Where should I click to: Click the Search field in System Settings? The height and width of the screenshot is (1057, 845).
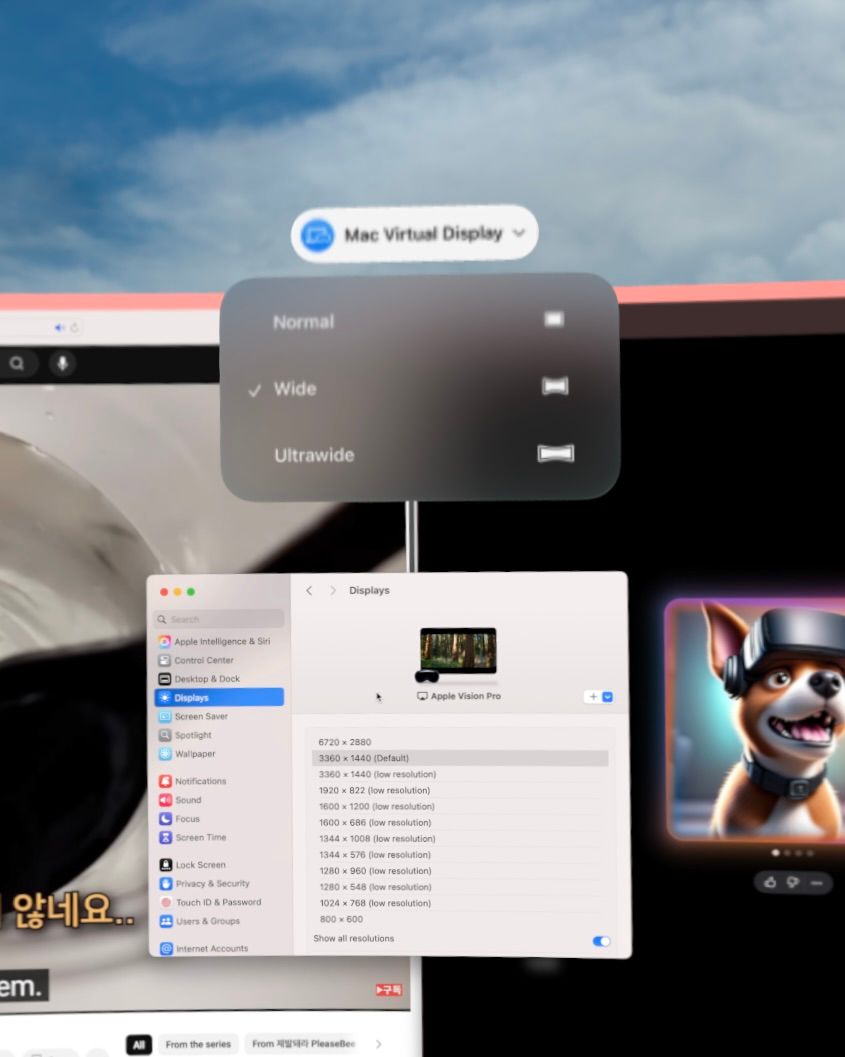point(220,619)
